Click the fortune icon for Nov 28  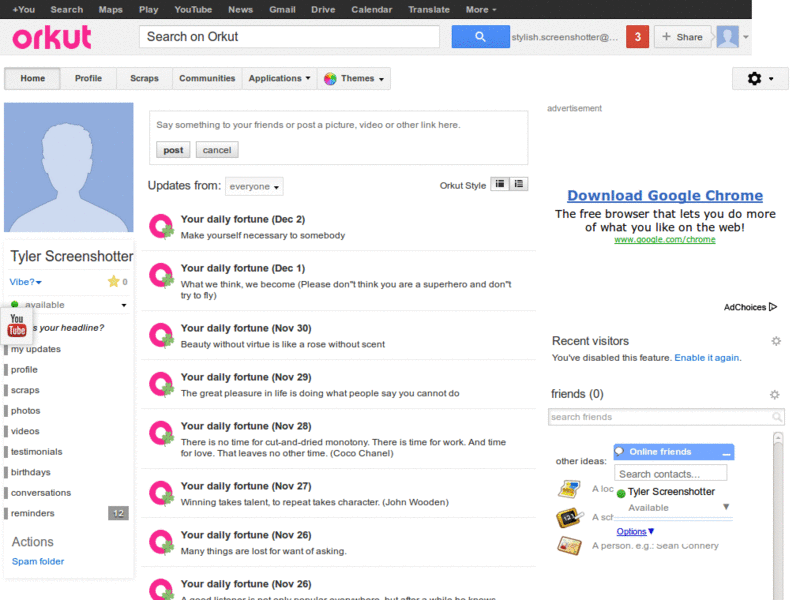[x=161, y=434]
